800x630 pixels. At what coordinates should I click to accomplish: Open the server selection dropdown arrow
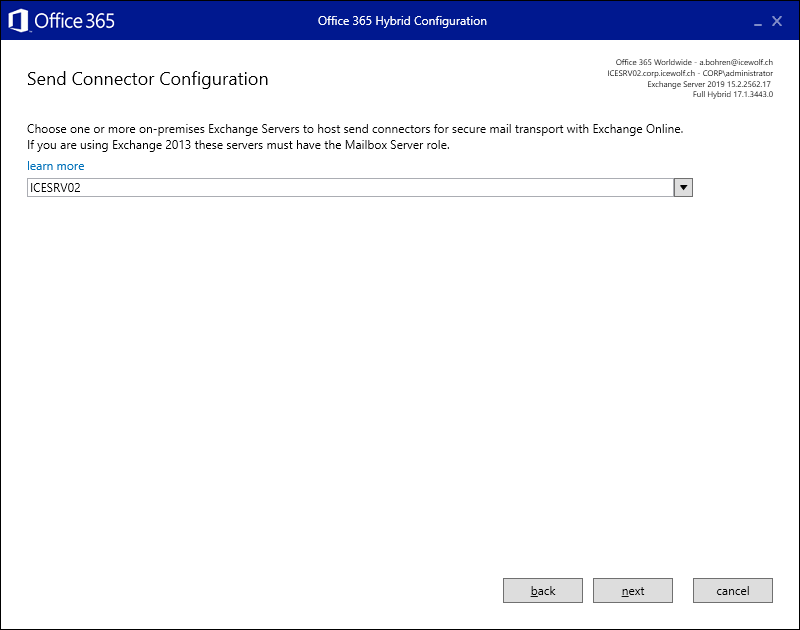pyautogui.click(x=683, y=188)
